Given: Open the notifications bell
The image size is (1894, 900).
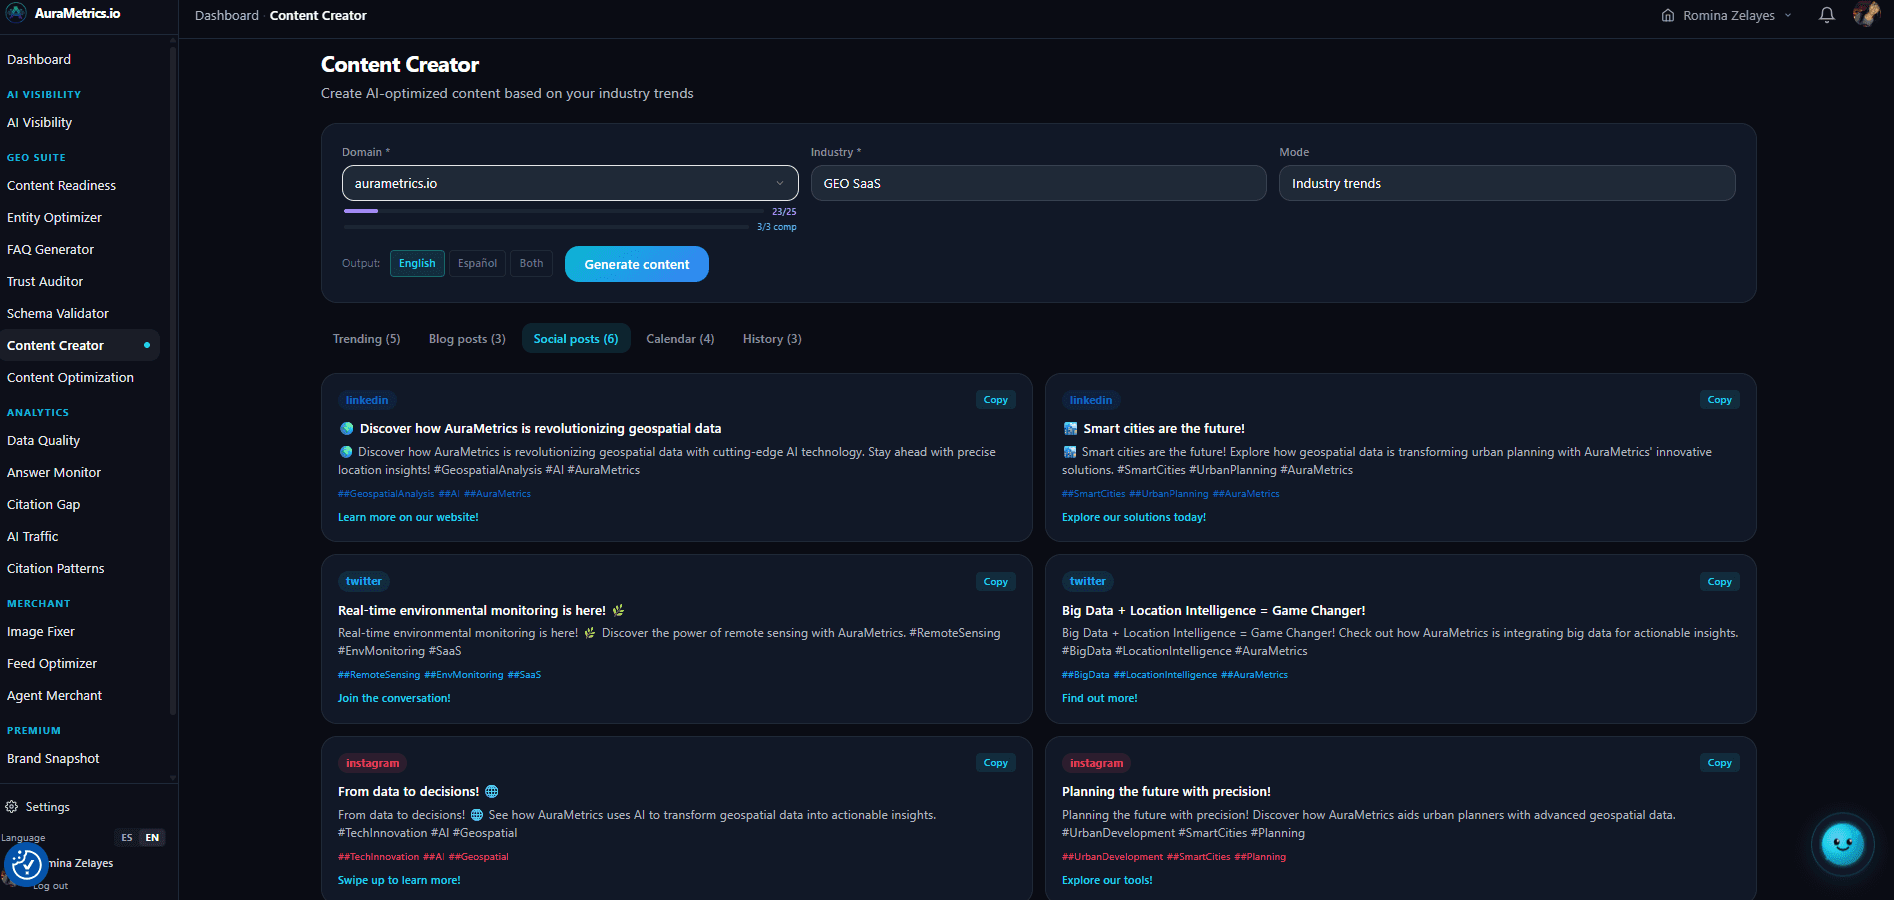Looking at the screenshot, I should click(x=1826, y=15).
